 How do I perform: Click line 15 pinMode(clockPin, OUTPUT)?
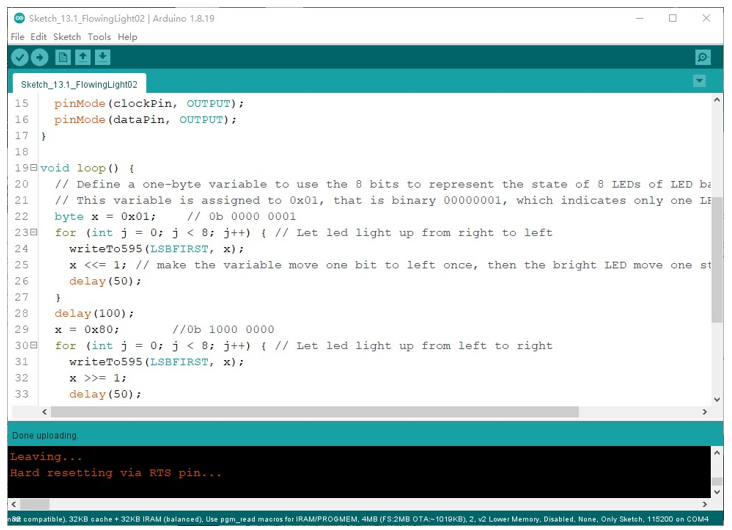point(149,104)
